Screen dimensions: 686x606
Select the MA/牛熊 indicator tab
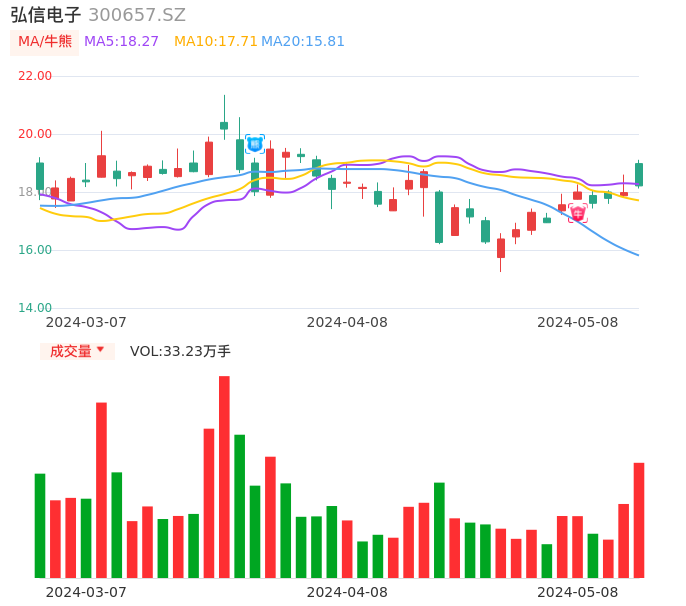pos(43,42)
